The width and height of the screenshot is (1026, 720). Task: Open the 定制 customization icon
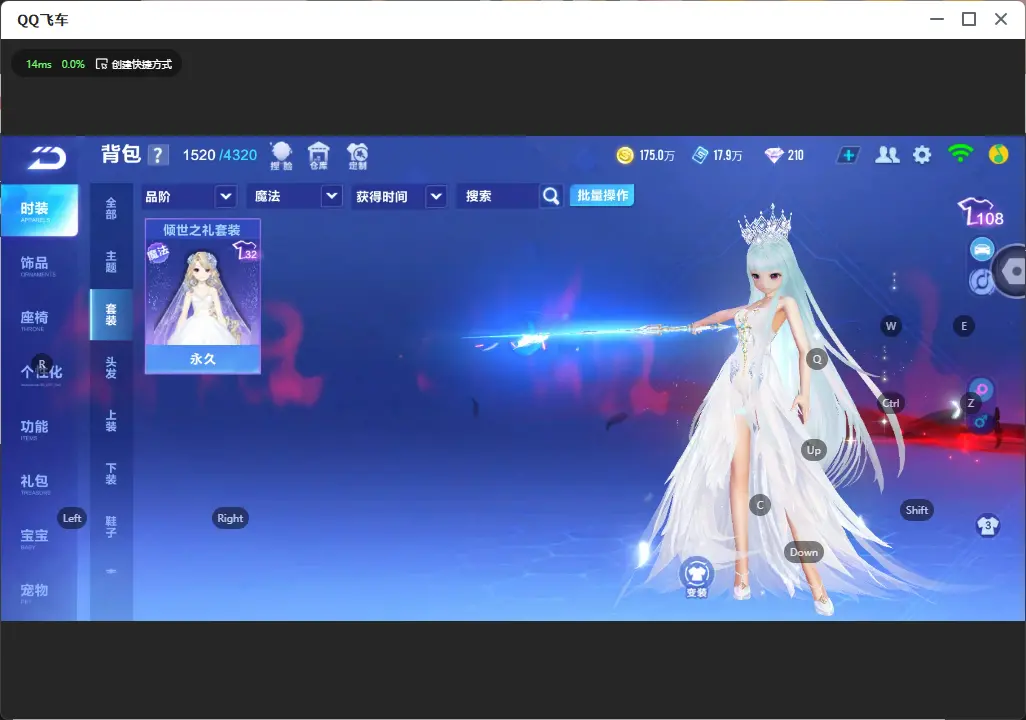(x=357, y=156)
